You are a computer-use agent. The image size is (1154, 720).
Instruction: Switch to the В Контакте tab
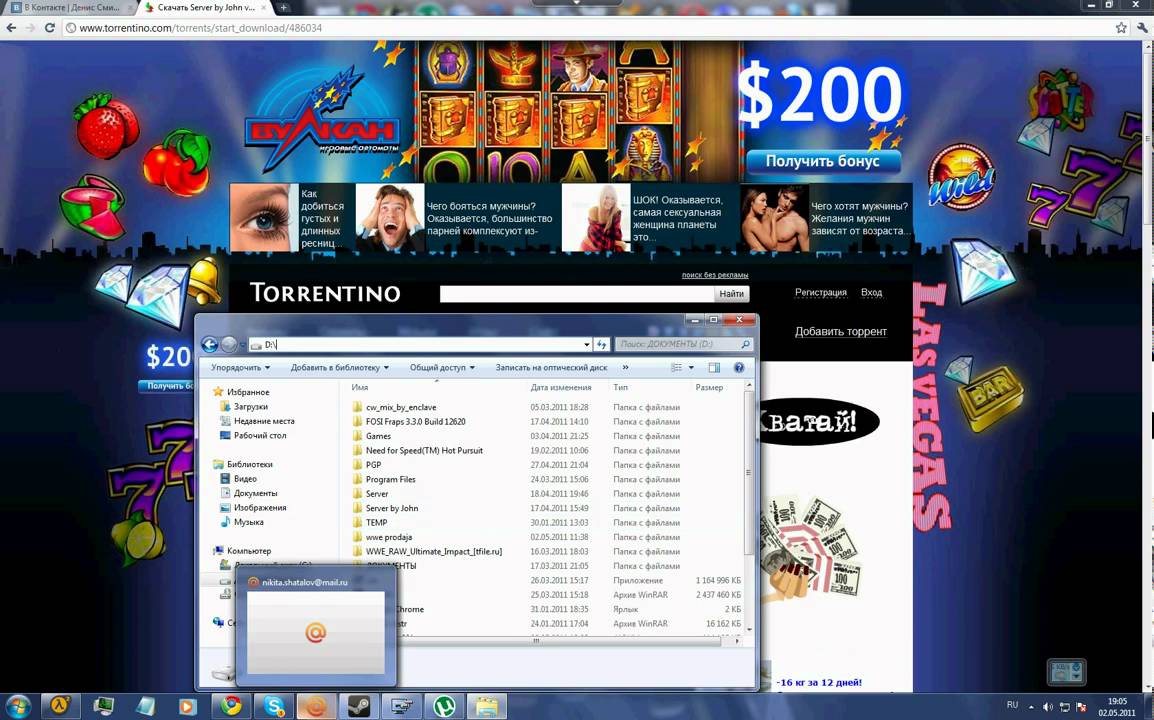pyautogui.click(x=70, y=7)
